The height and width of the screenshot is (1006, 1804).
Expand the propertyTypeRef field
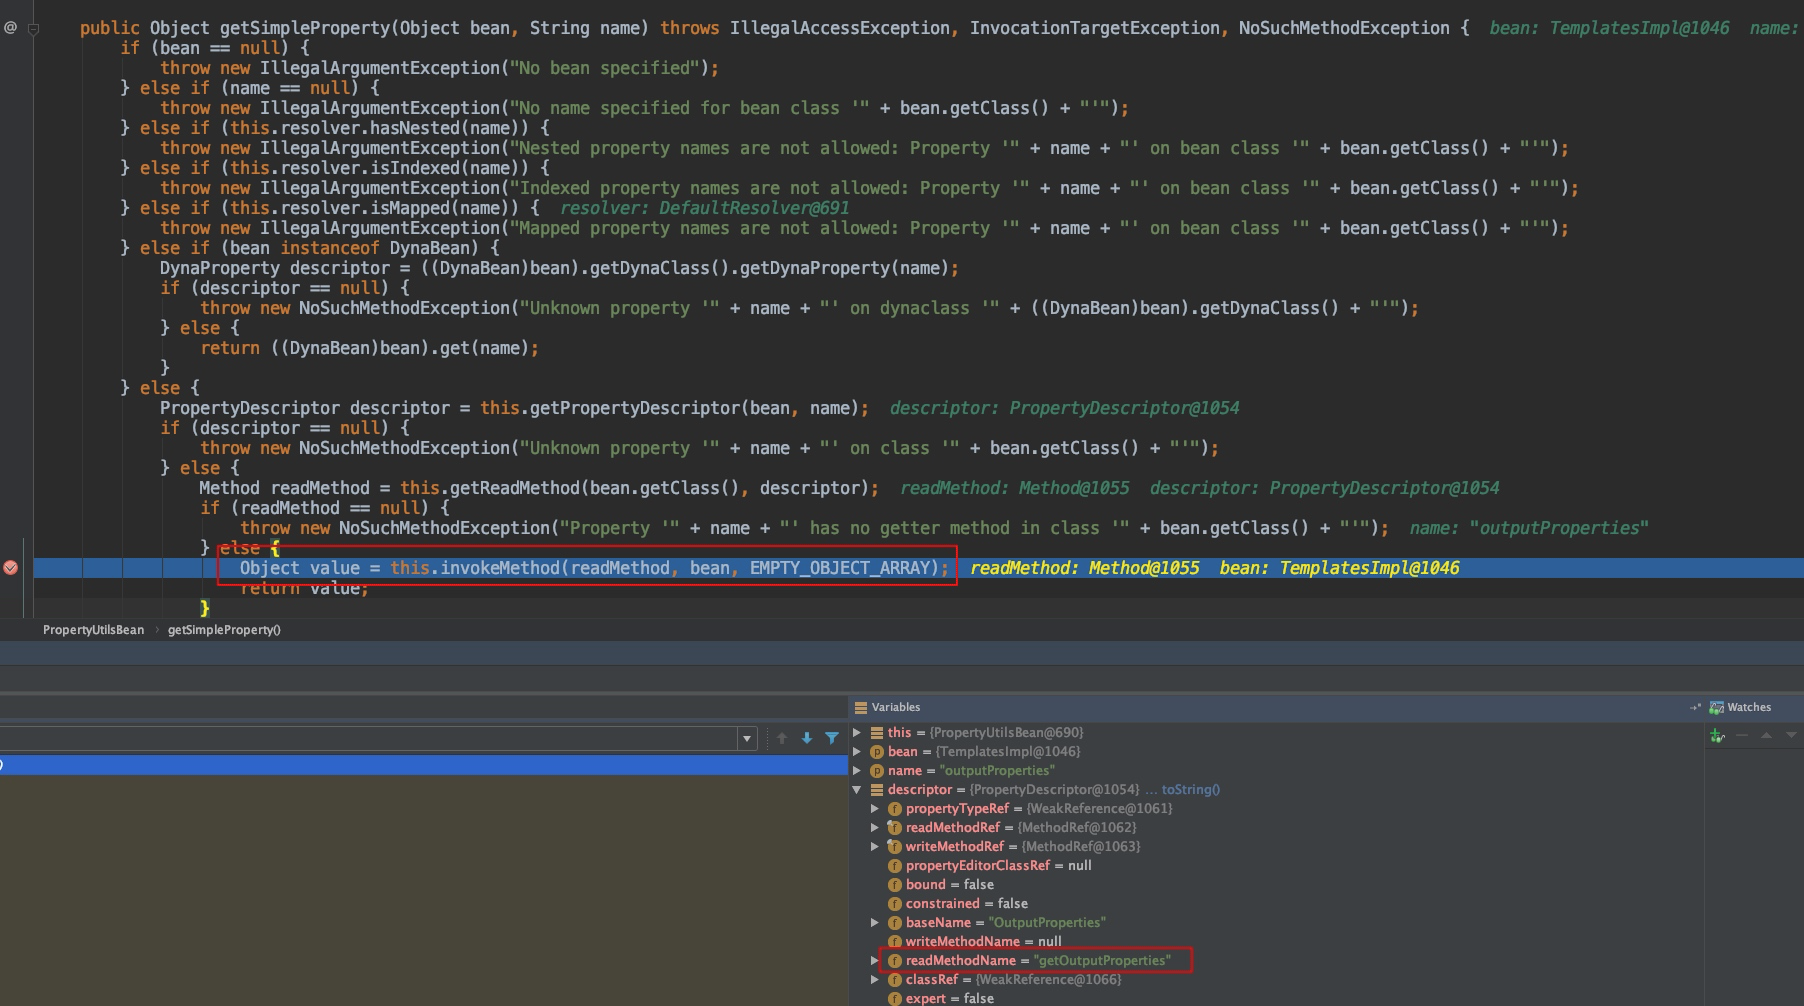point(875,809)
